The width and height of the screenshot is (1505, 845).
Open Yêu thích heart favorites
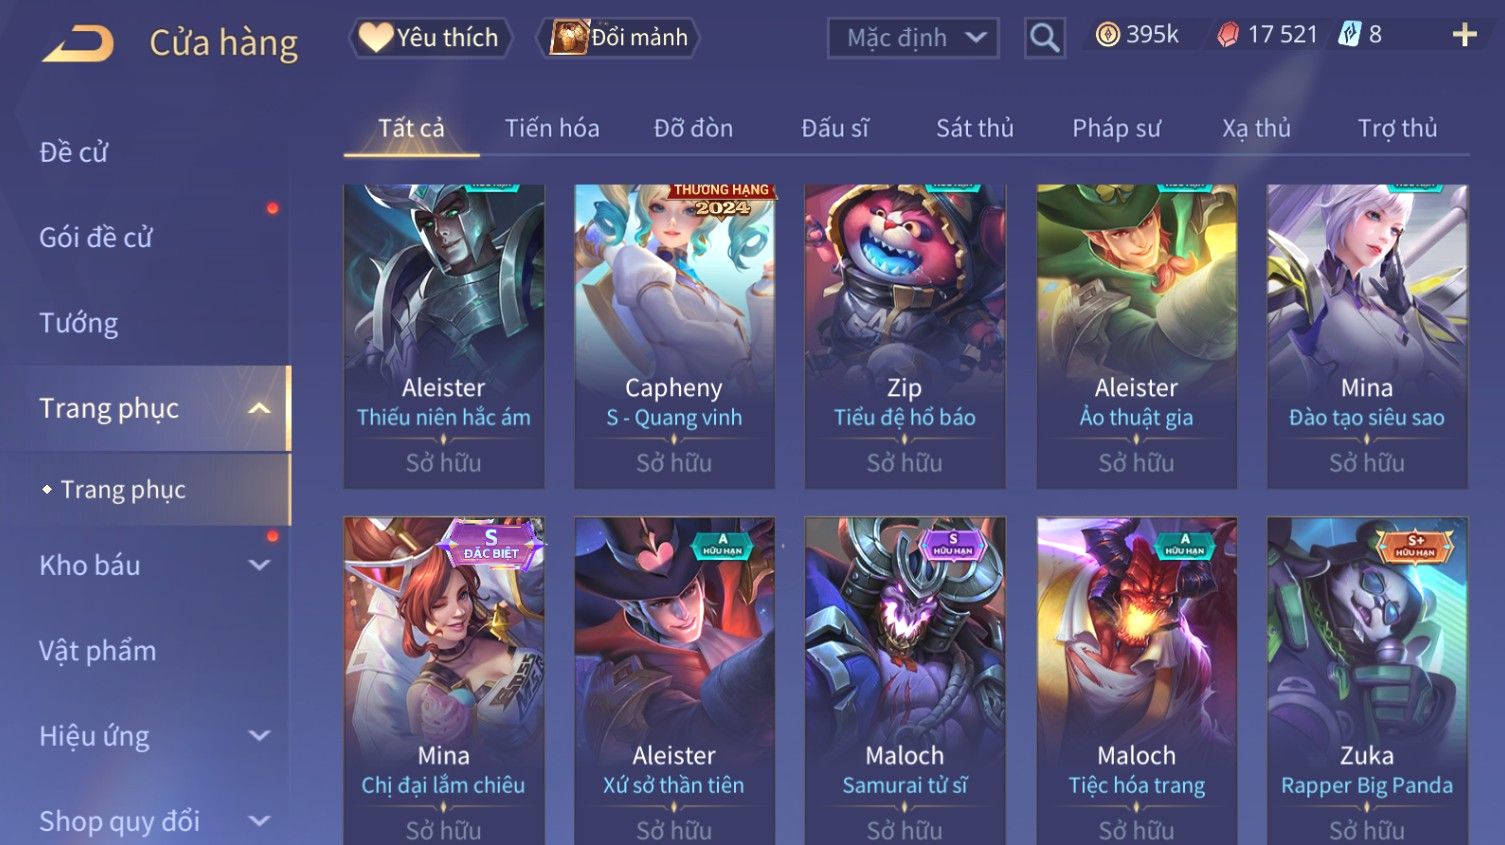point(431,38)
